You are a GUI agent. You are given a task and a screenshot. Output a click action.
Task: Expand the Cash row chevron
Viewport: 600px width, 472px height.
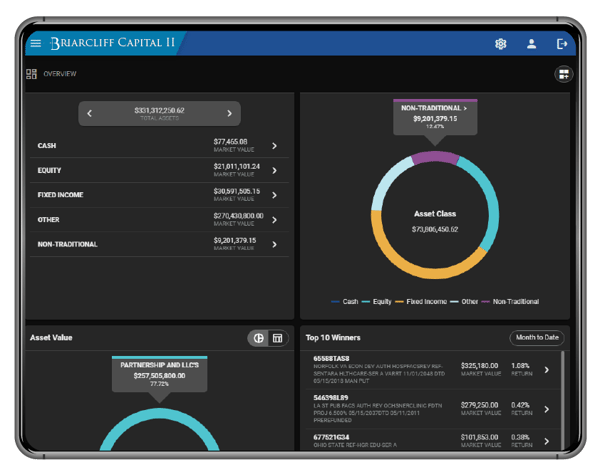click(x=274, y=146)
